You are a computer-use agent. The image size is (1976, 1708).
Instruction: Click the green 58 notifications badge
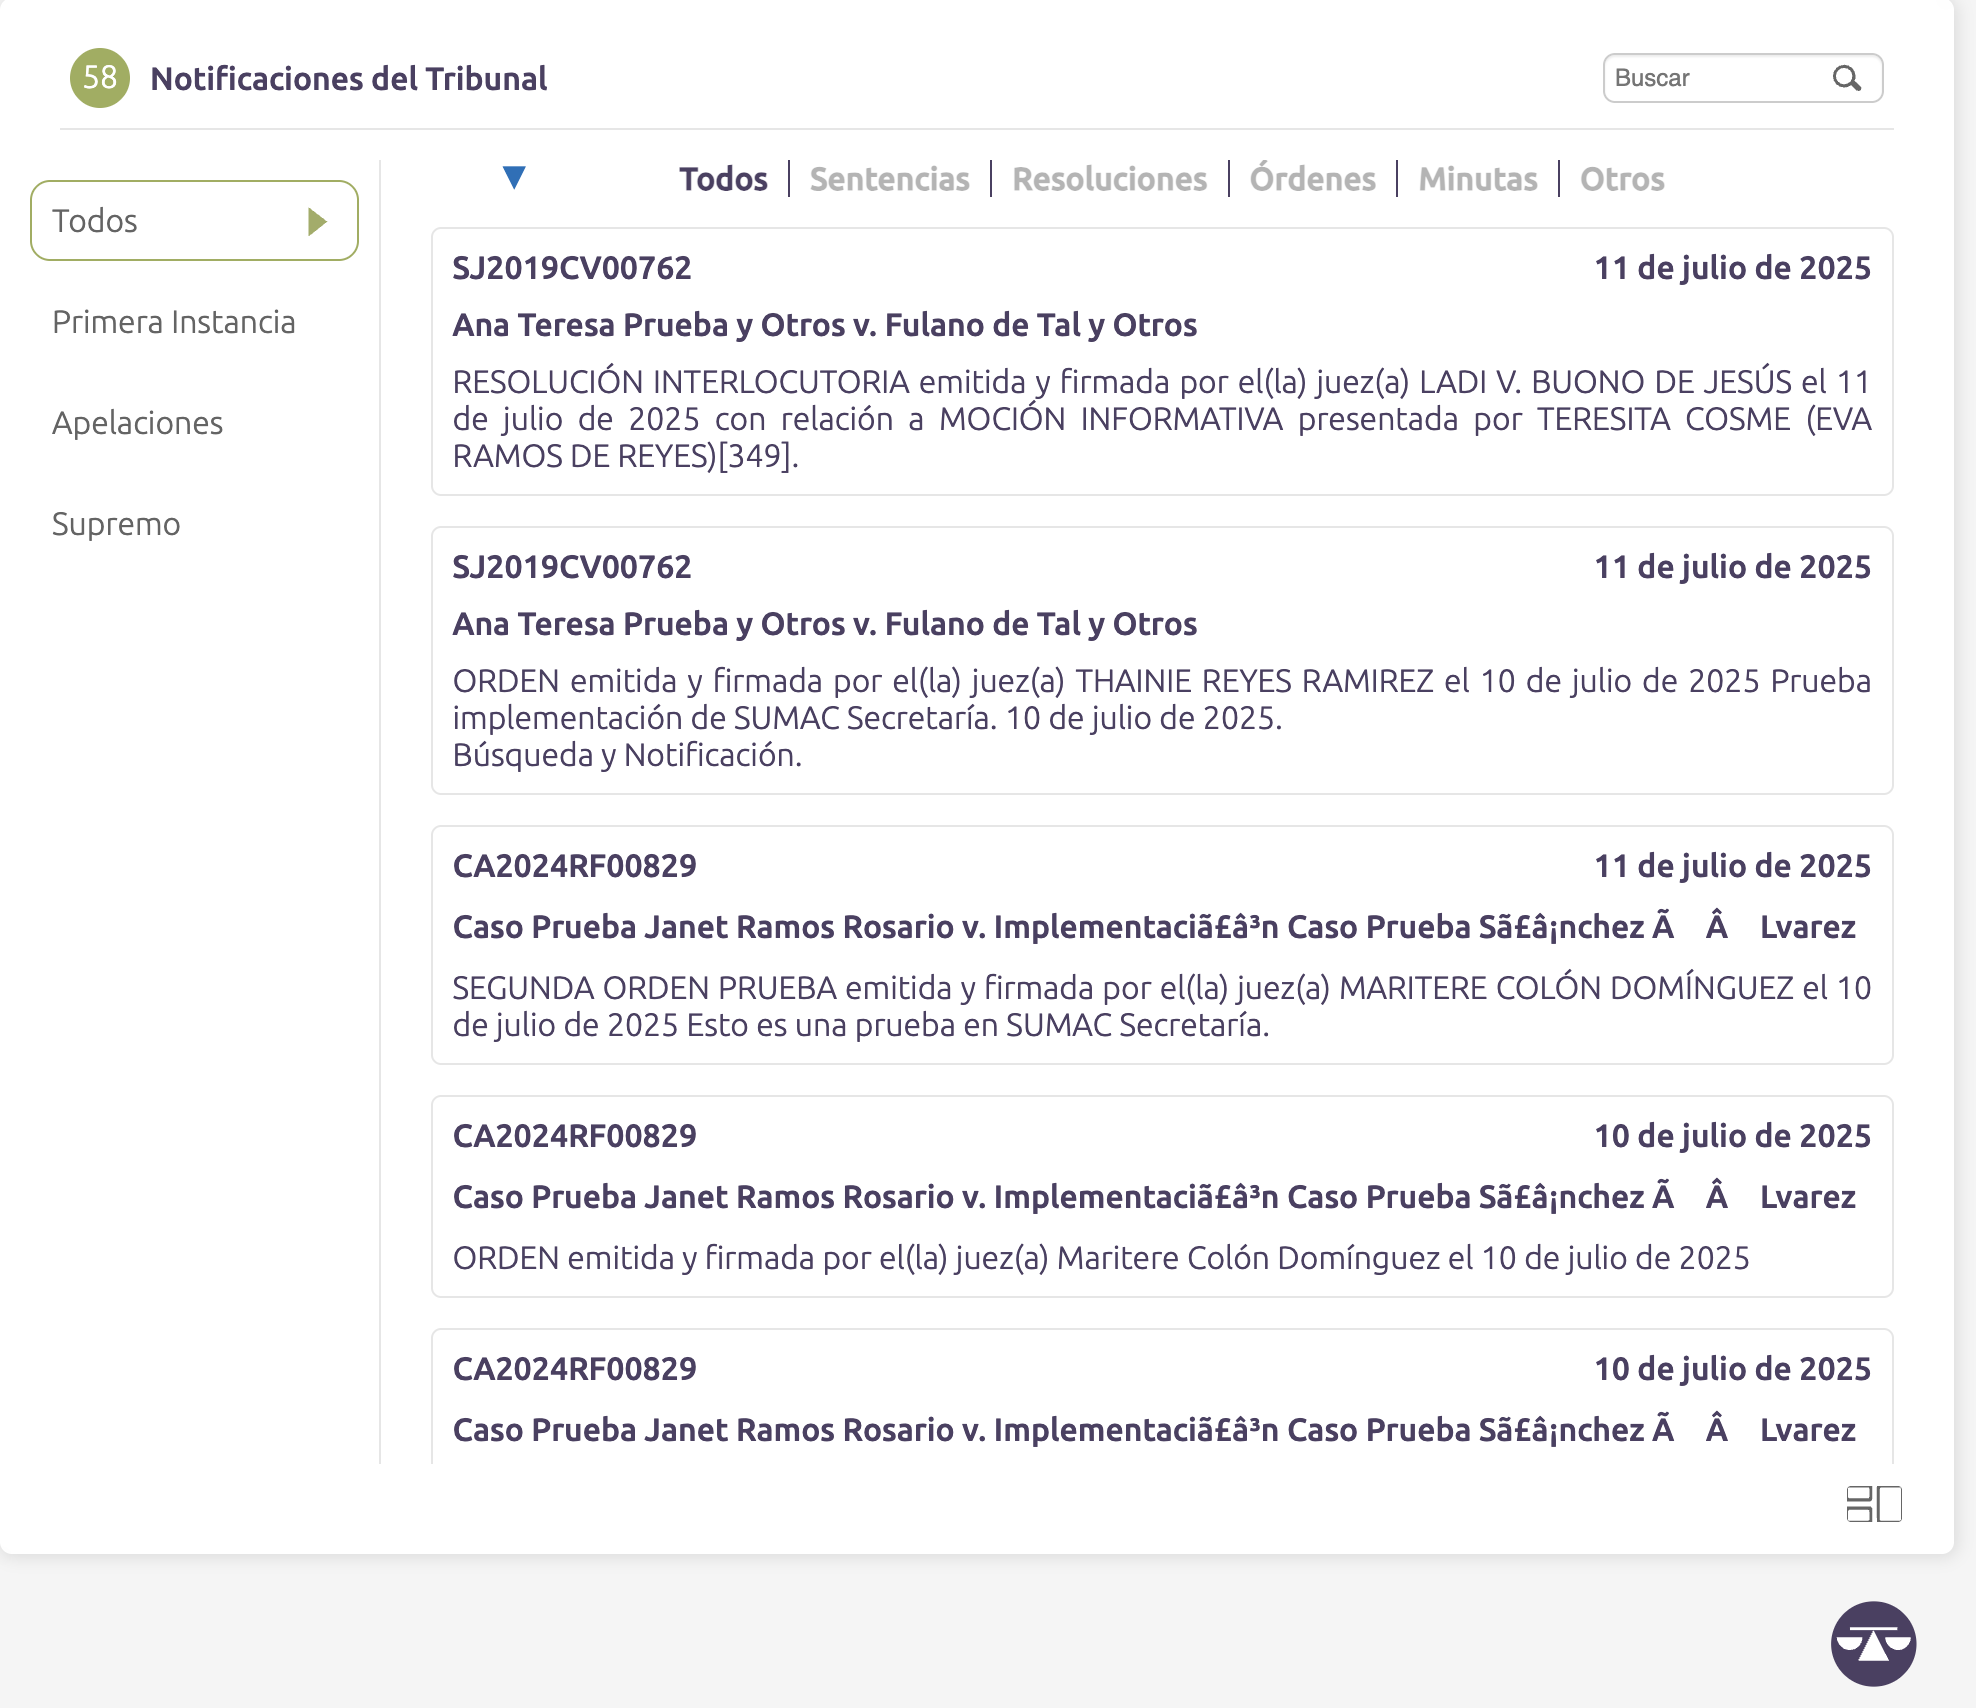click(99, 78)
